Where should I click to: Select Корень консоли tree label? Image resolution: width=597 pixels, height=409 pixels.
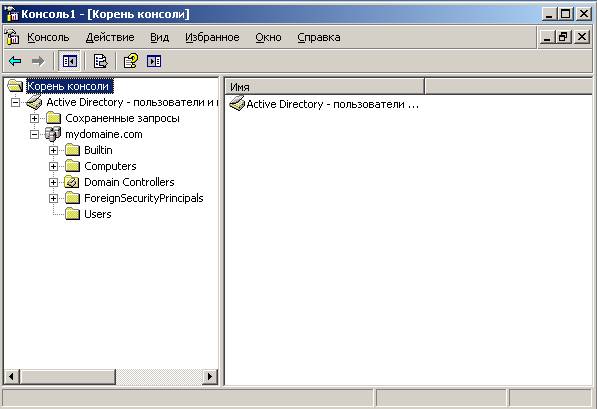(69, 86)
